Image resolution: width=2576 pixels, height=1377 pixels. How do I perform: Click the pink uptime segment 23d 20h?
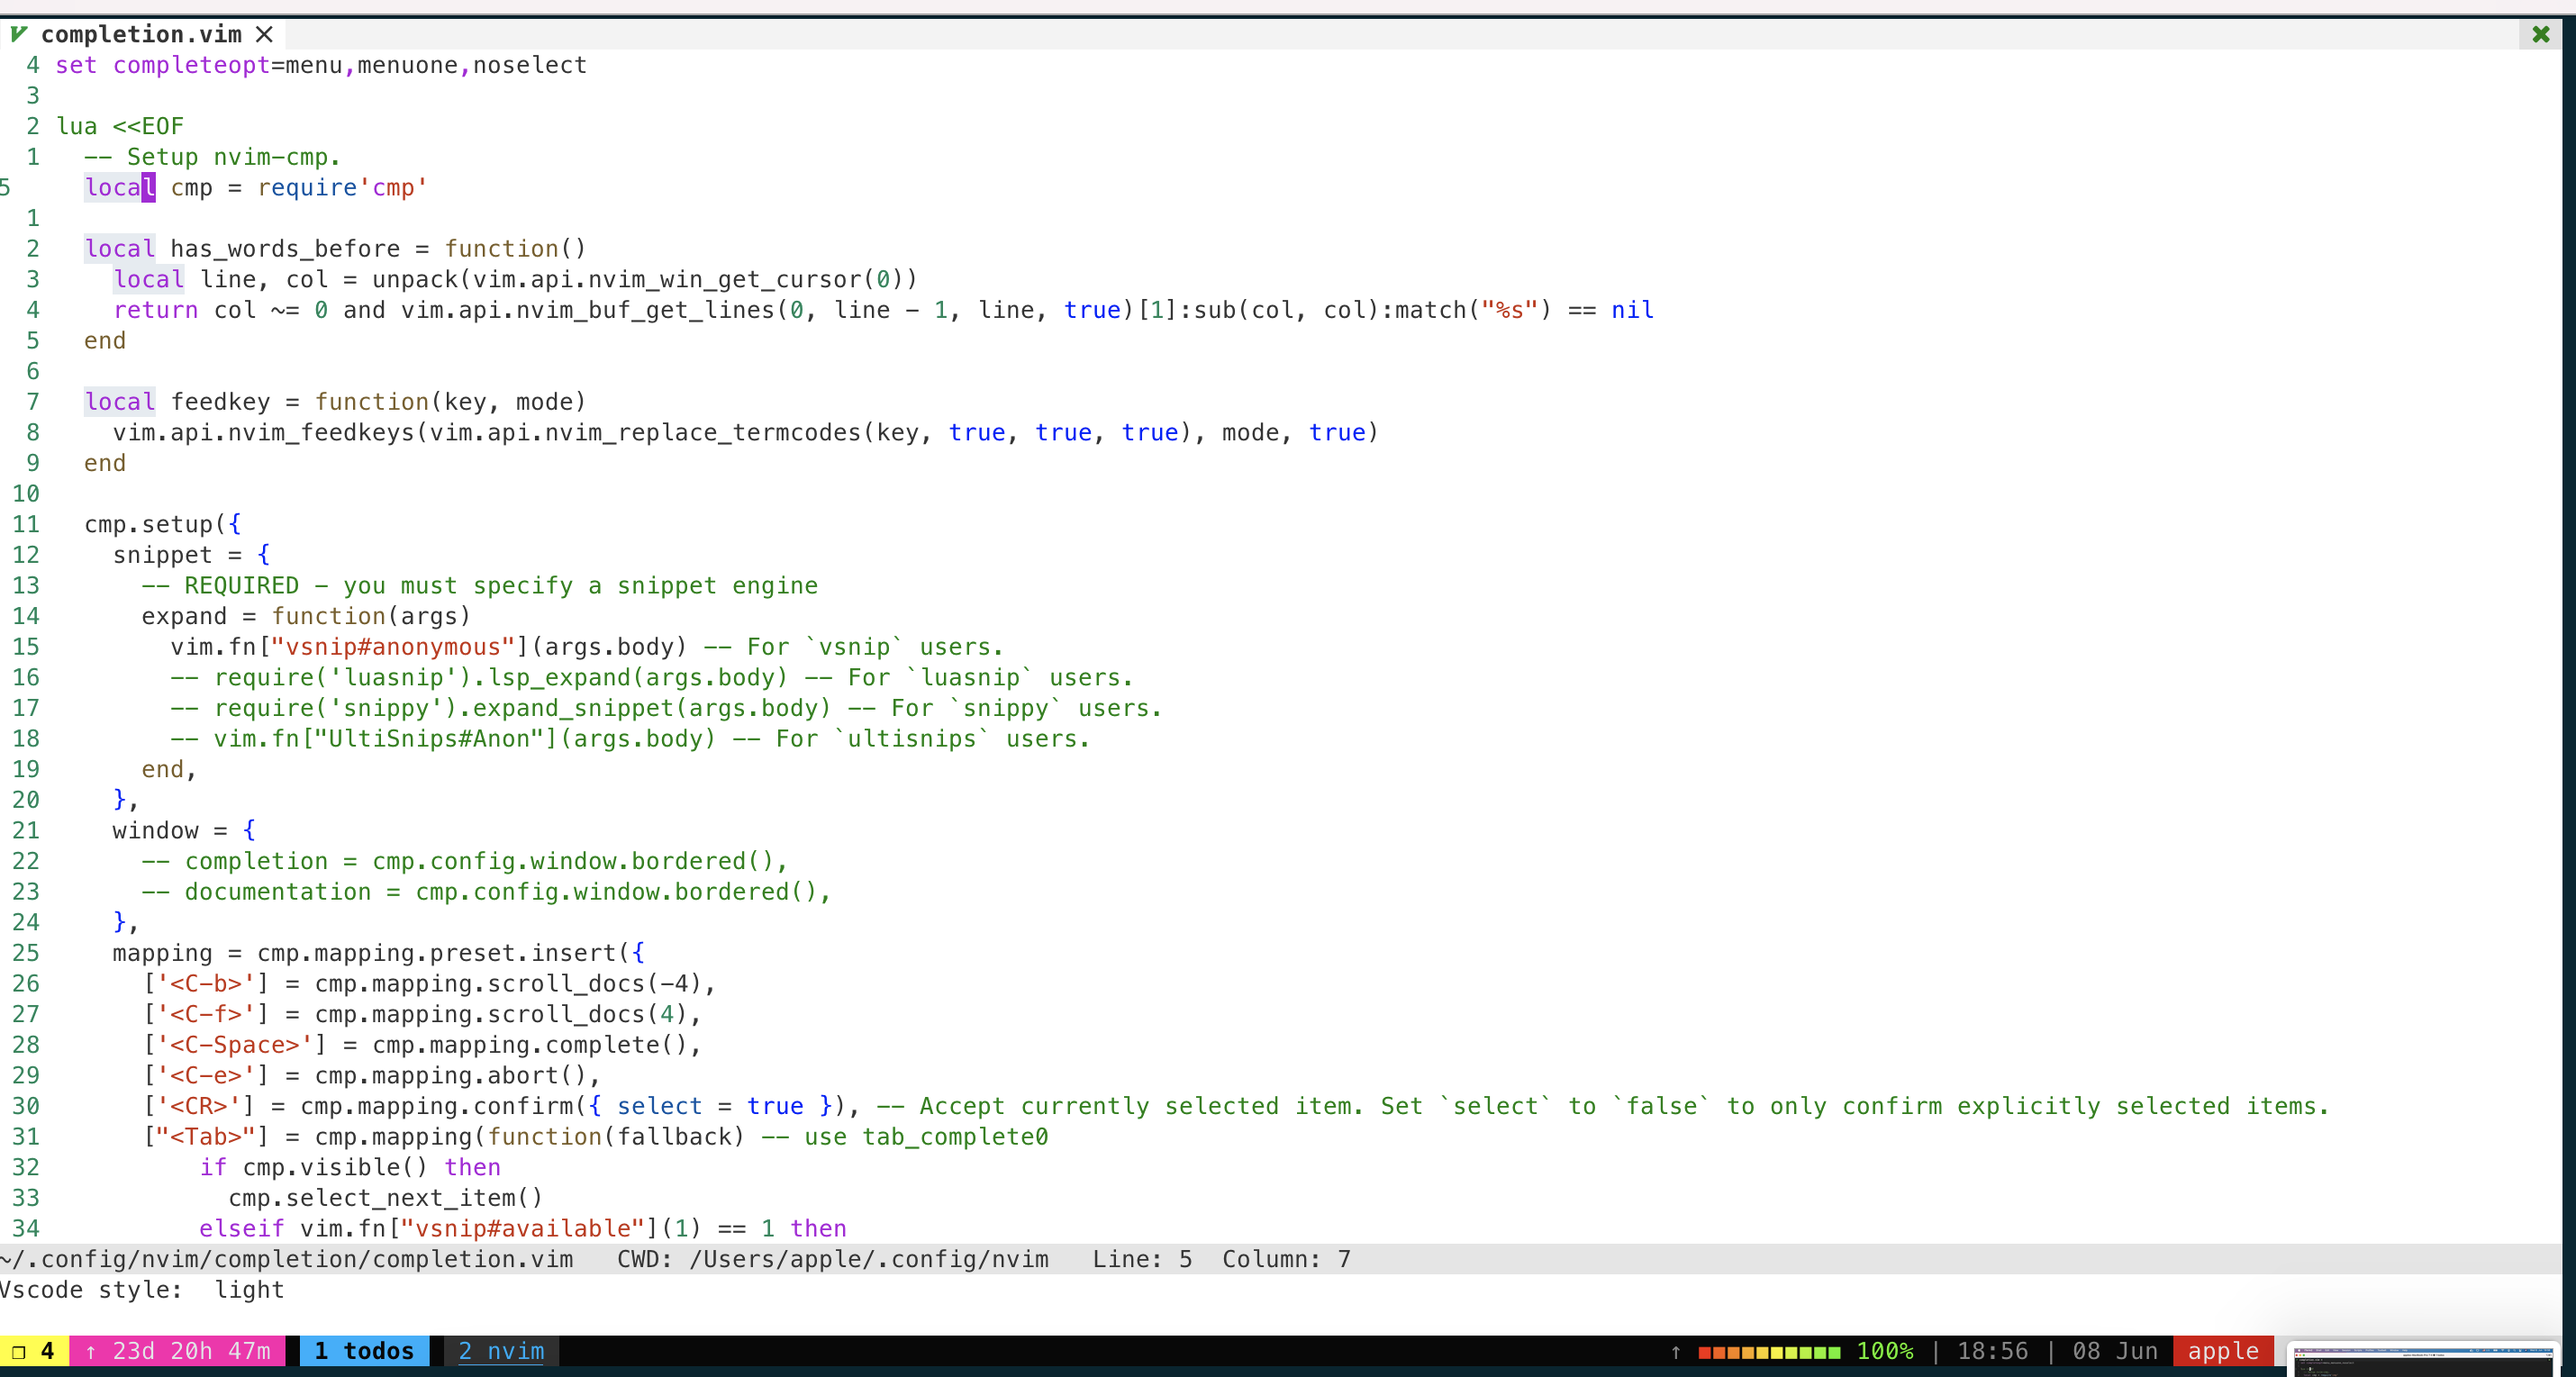[x=178, y=1351]
